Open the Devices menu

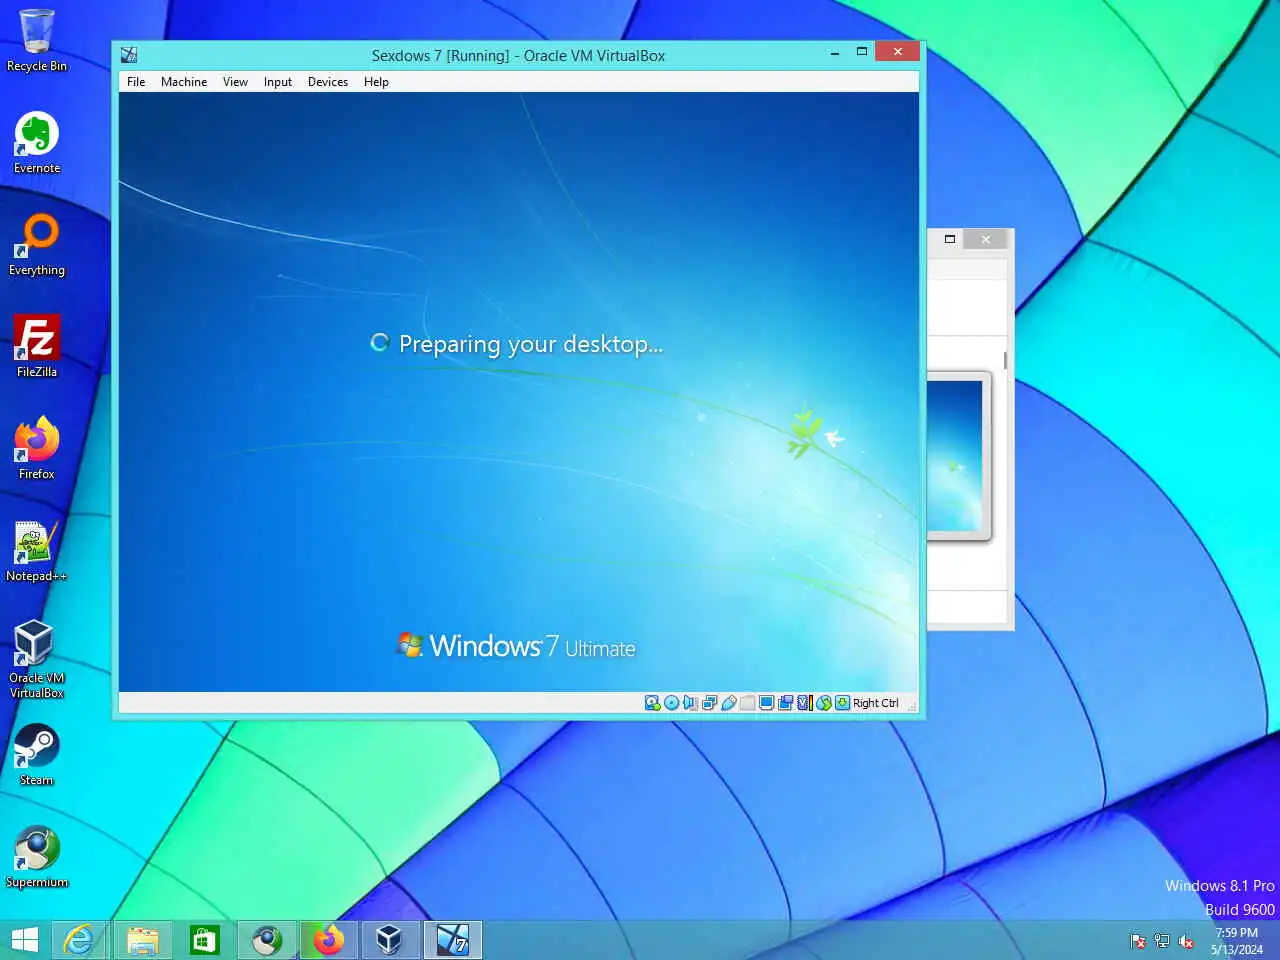[328, 82]
